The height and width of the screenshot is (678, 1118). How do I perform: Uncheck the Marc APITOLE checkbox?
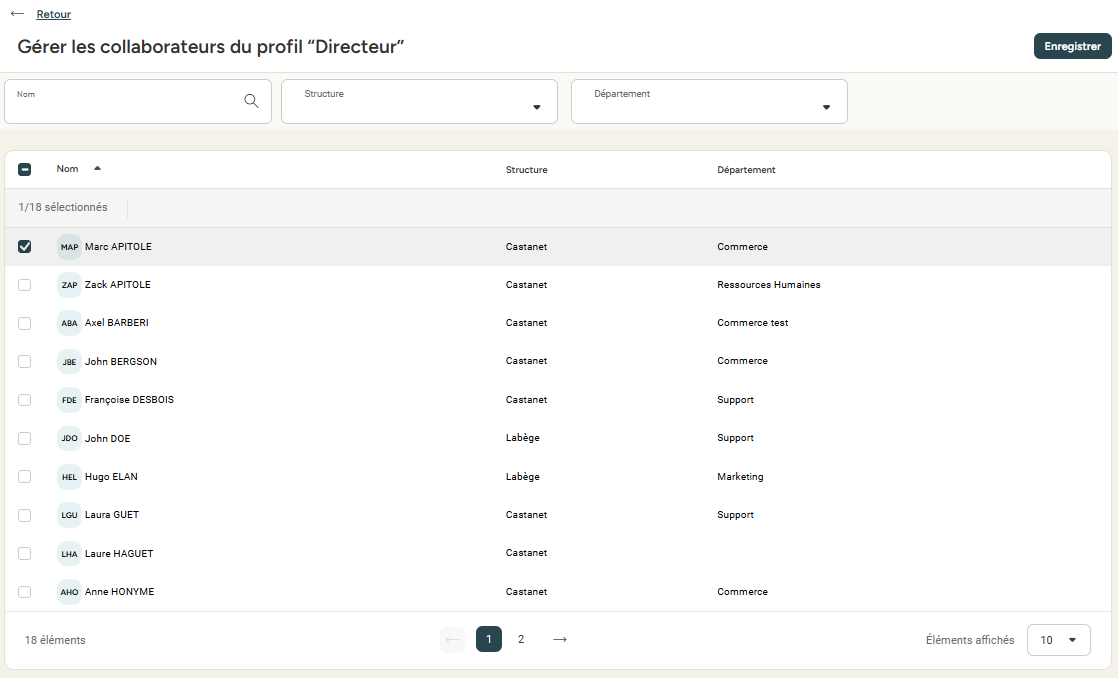click(x=25, y=247)
